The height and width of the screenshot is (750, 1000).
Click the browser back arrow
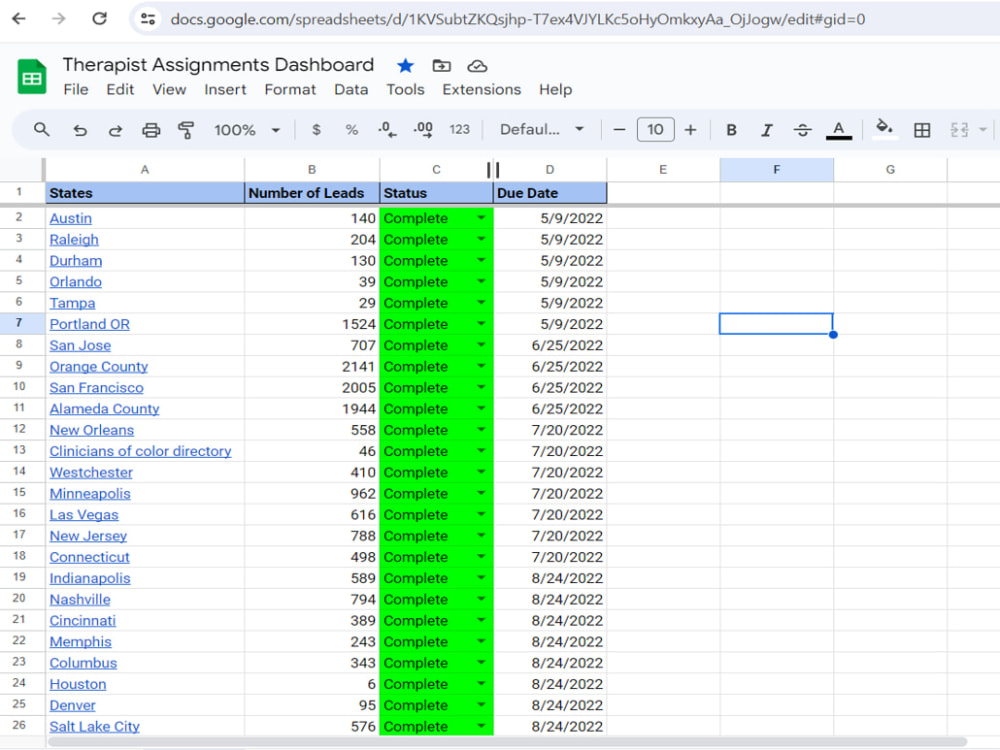pos(19,19)
